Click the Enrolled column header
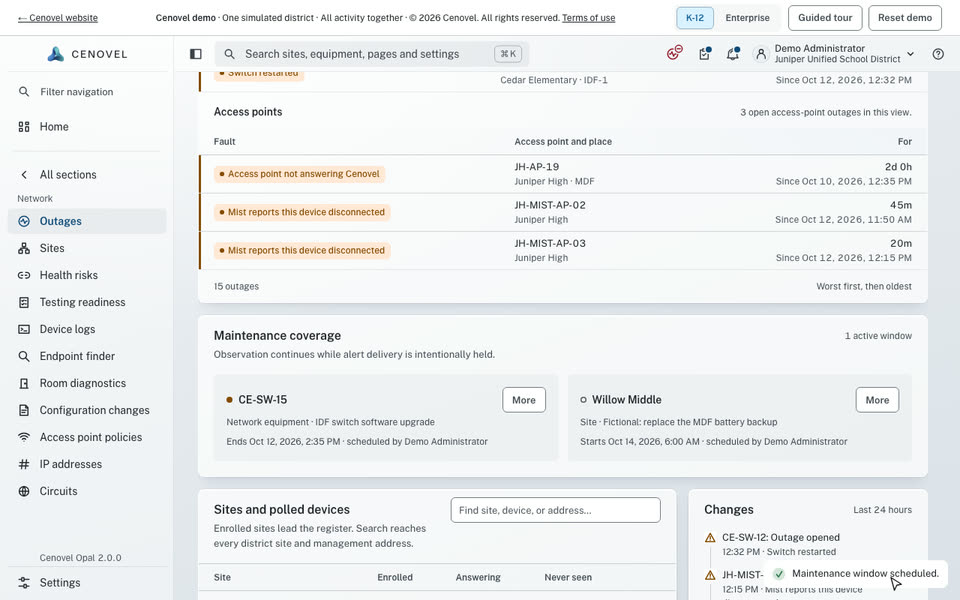 pos(395,577)
